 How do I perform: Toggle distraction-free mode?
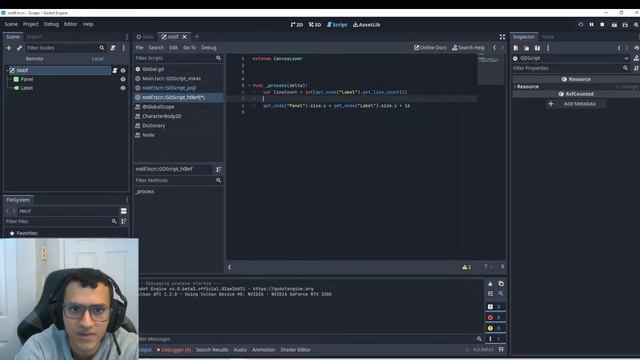click(502, 37)
